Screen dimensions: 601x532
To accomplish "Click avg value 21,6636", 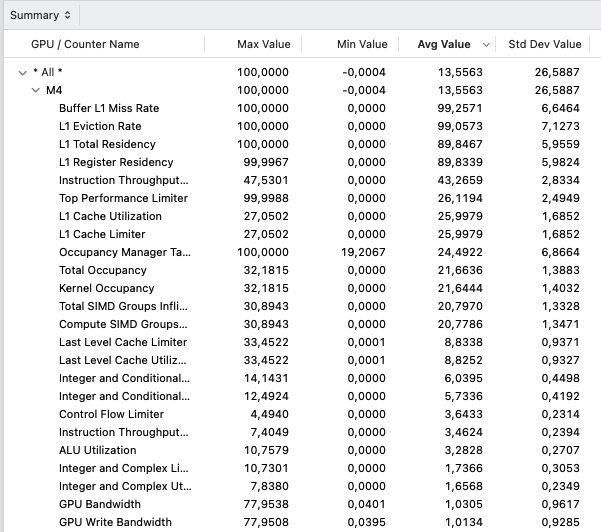I will [460, 271].
